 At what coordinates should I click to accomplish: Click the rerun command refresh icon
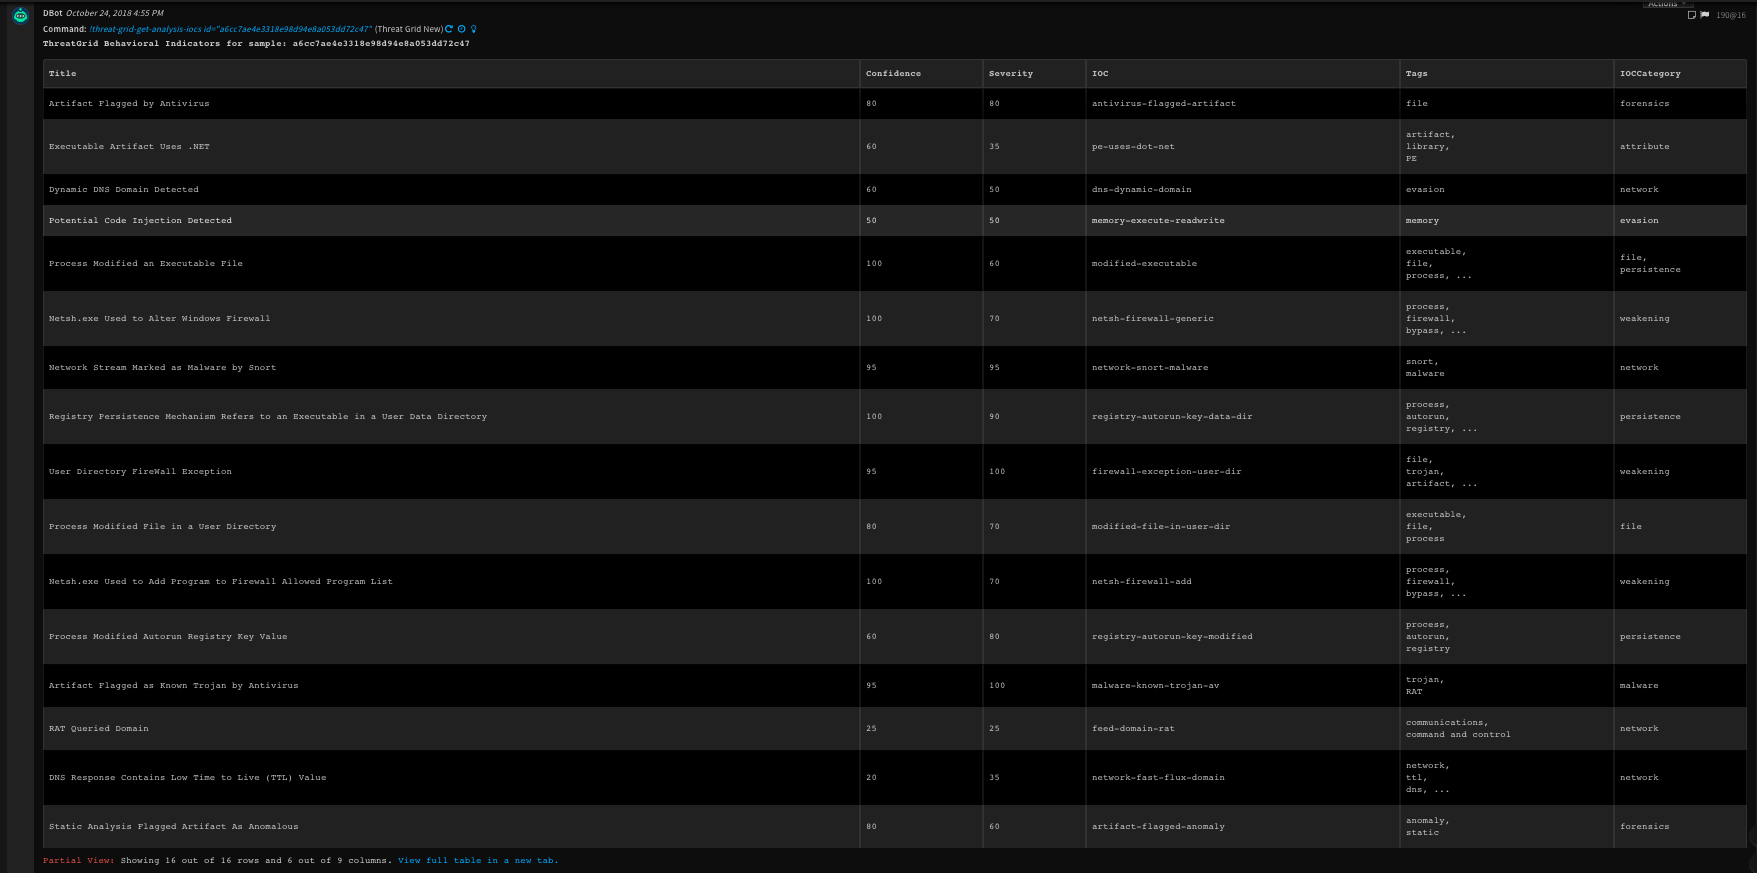[x=449, y=29]
